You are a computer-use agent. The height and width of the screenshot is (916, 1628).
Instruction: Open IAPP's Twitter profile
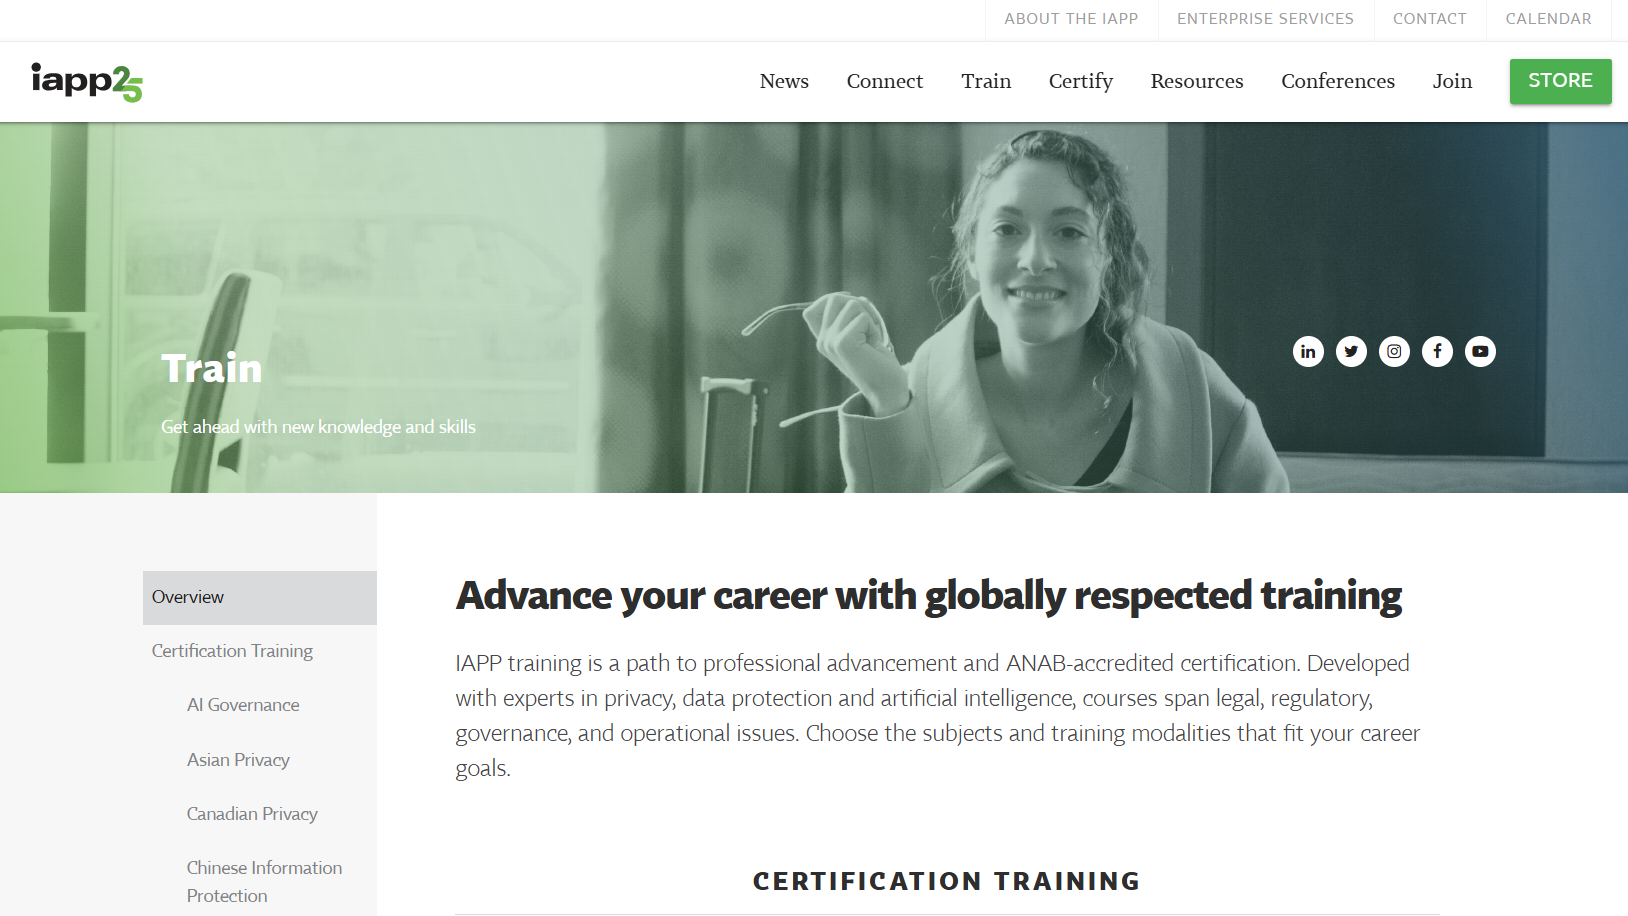tap(1351, 351)
